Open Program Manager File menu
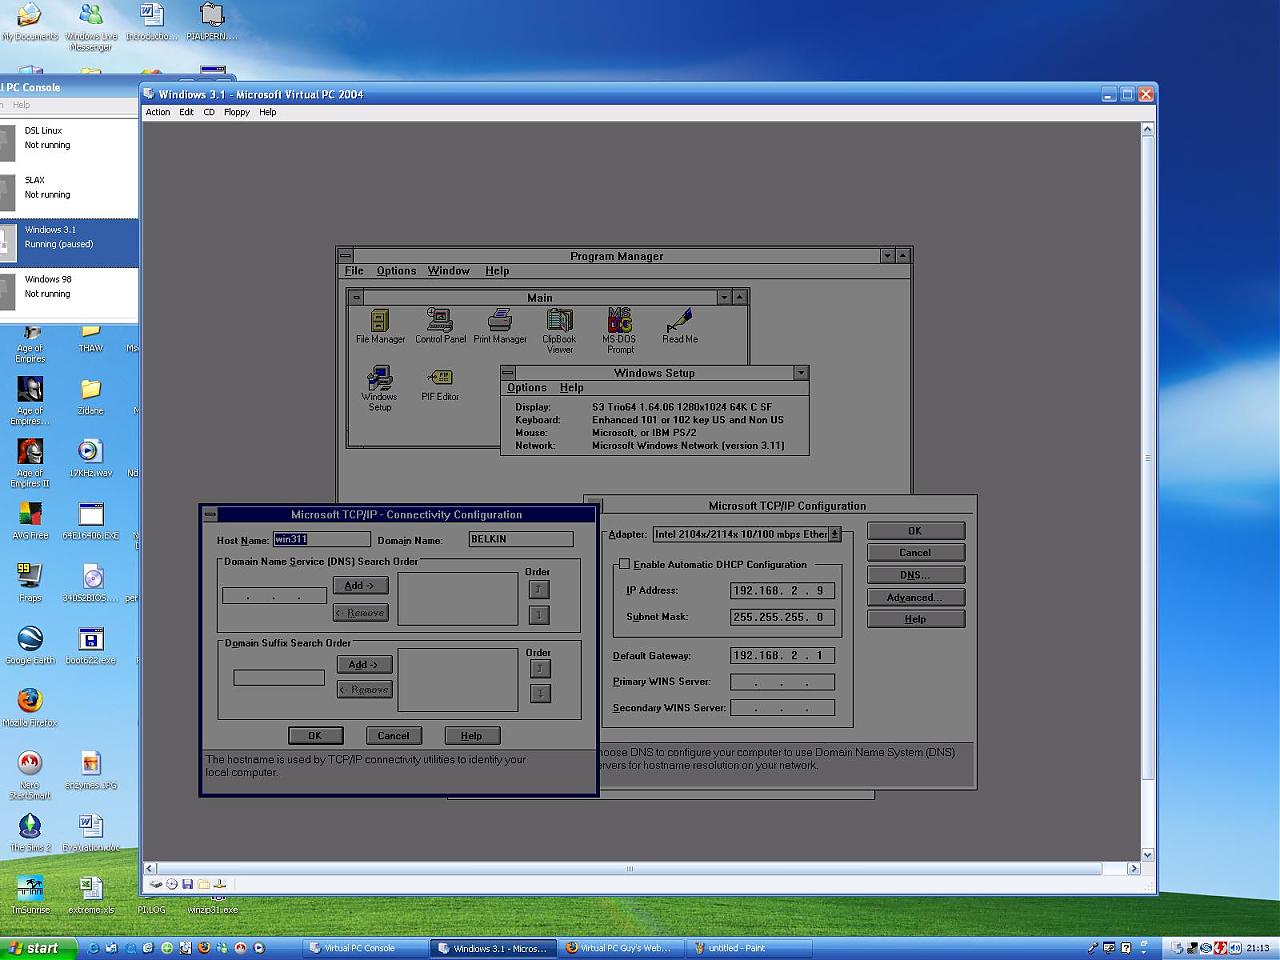 pyautogui.click(x=354, y=271)
